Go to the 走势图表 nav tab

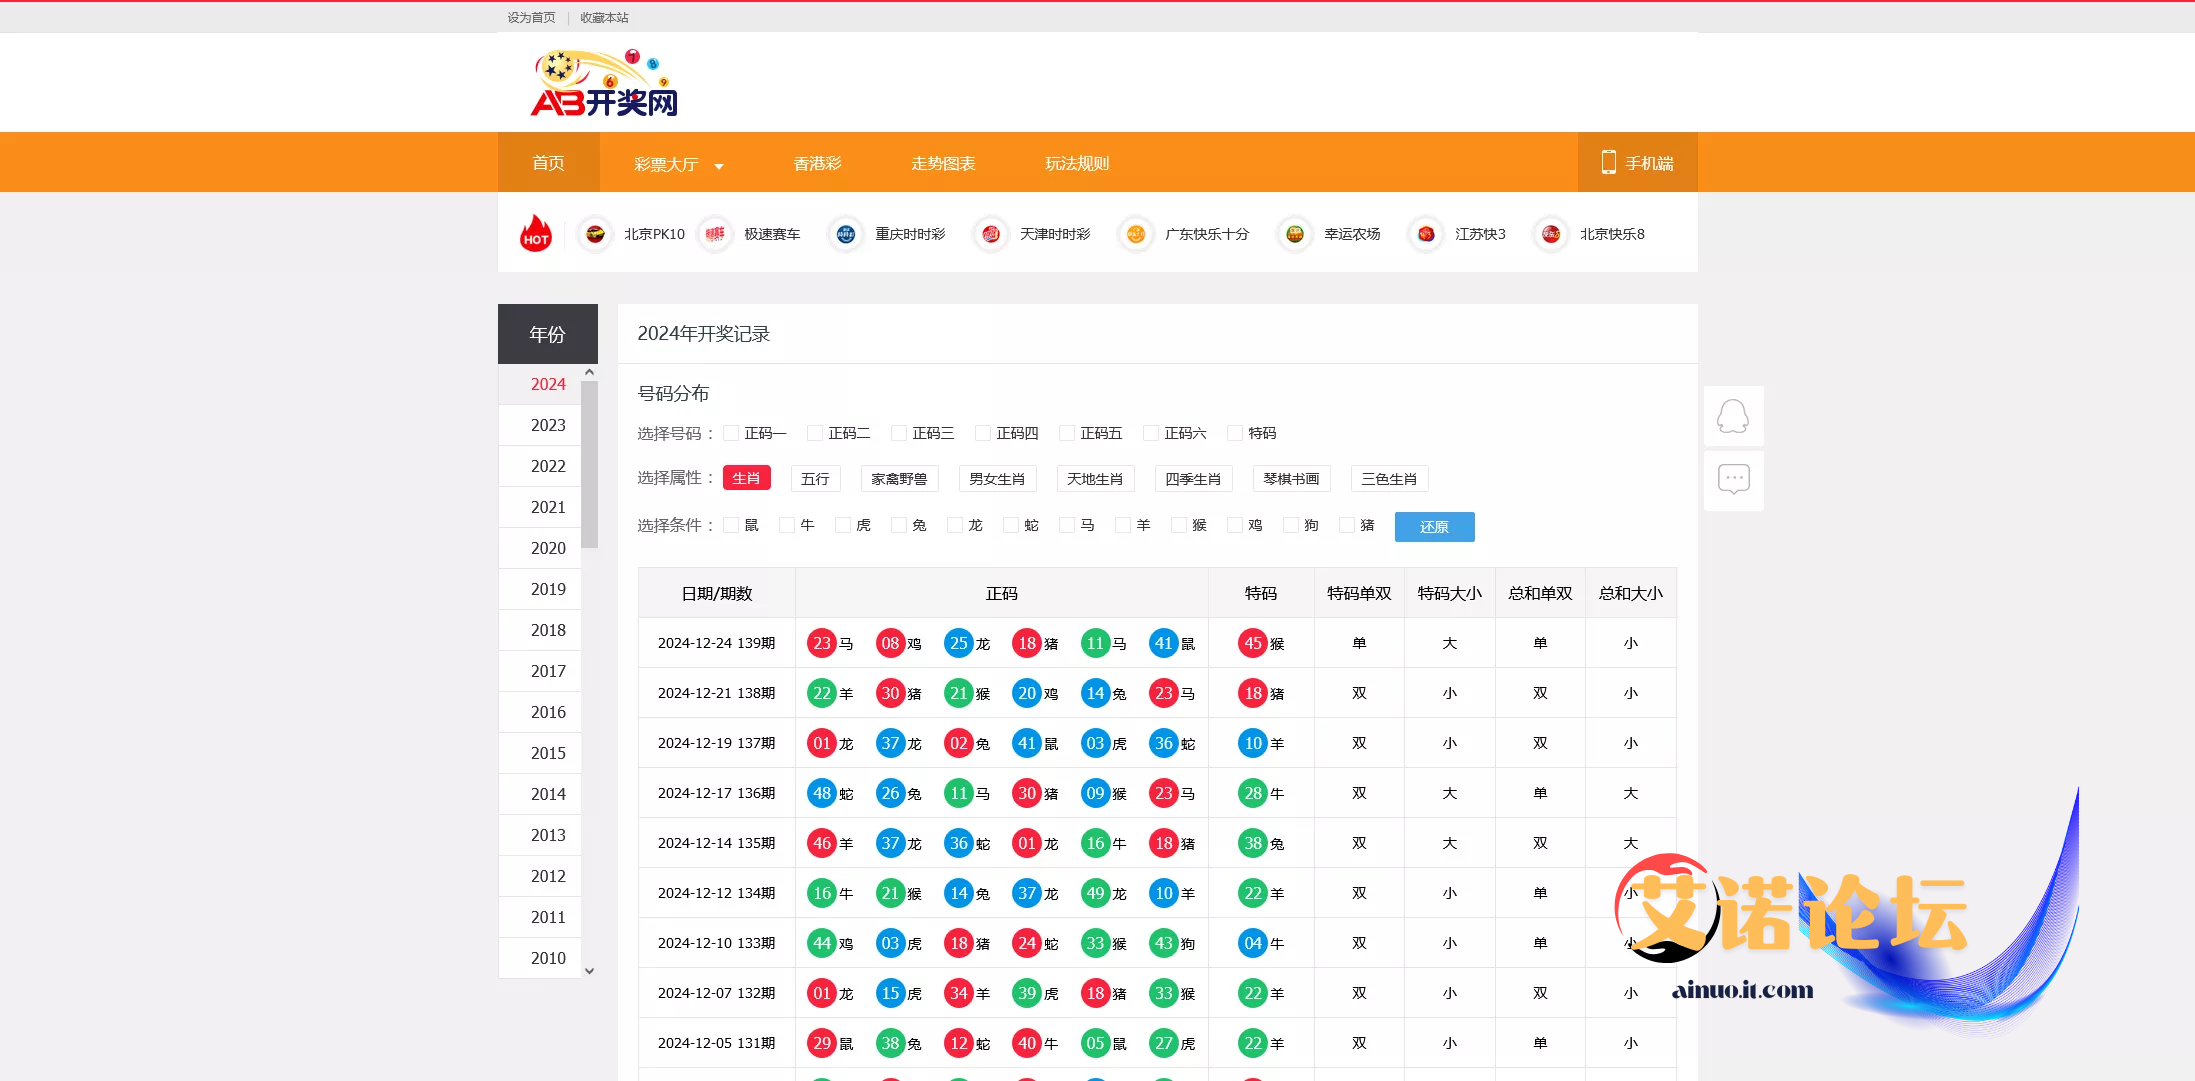942,163
